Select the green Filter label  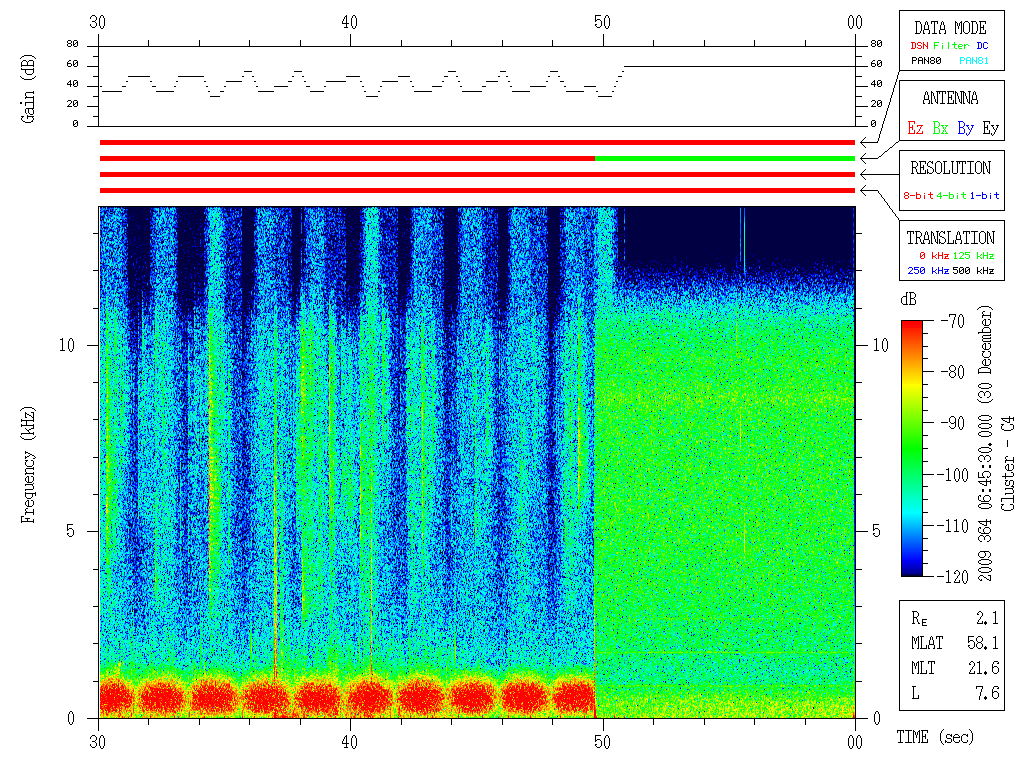[951, 46]
